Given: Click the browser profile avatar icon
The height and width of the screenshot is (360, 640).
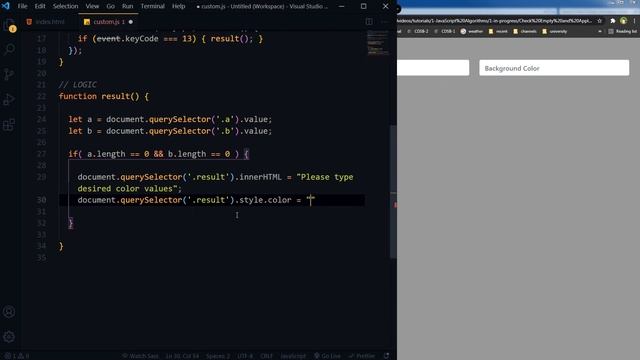Looking at the screenshot, I should point(623,21).
